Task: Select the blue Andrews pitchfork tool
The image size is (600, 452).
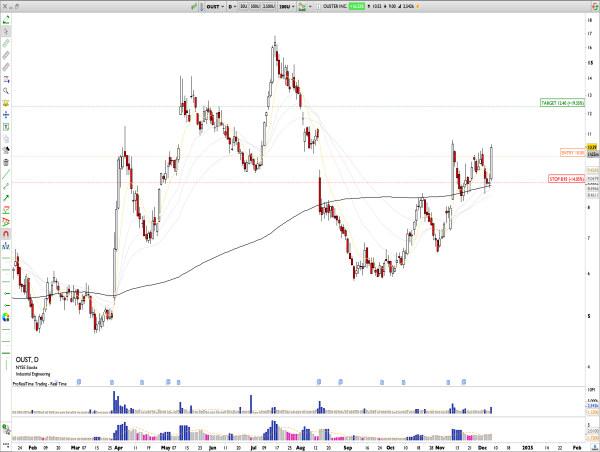Action: pyautogui.click(x=6, y=246)
